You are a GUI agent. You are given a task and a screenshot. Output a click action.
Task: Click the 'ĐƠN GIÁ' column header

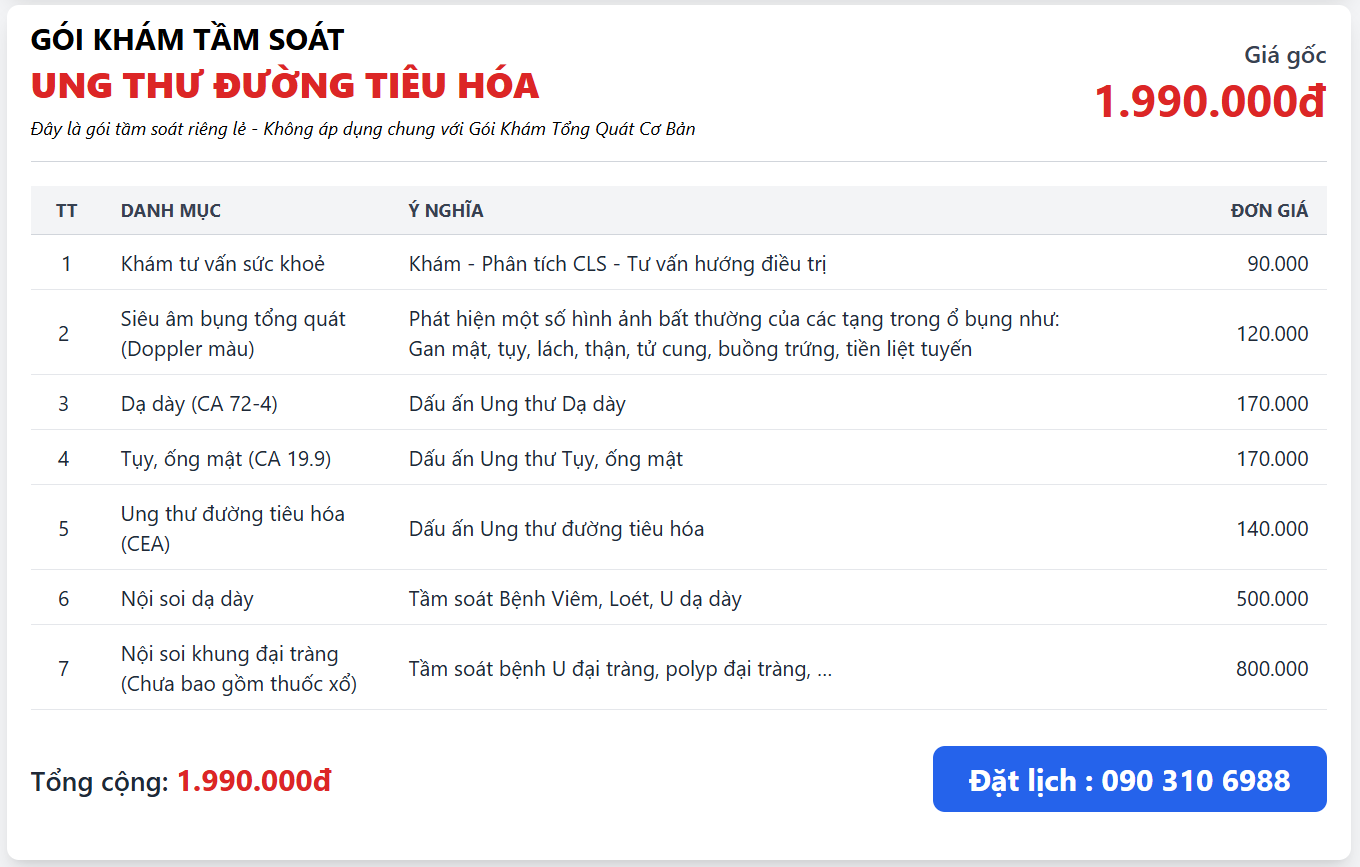pyautogui.click(x=1269, y=211)
